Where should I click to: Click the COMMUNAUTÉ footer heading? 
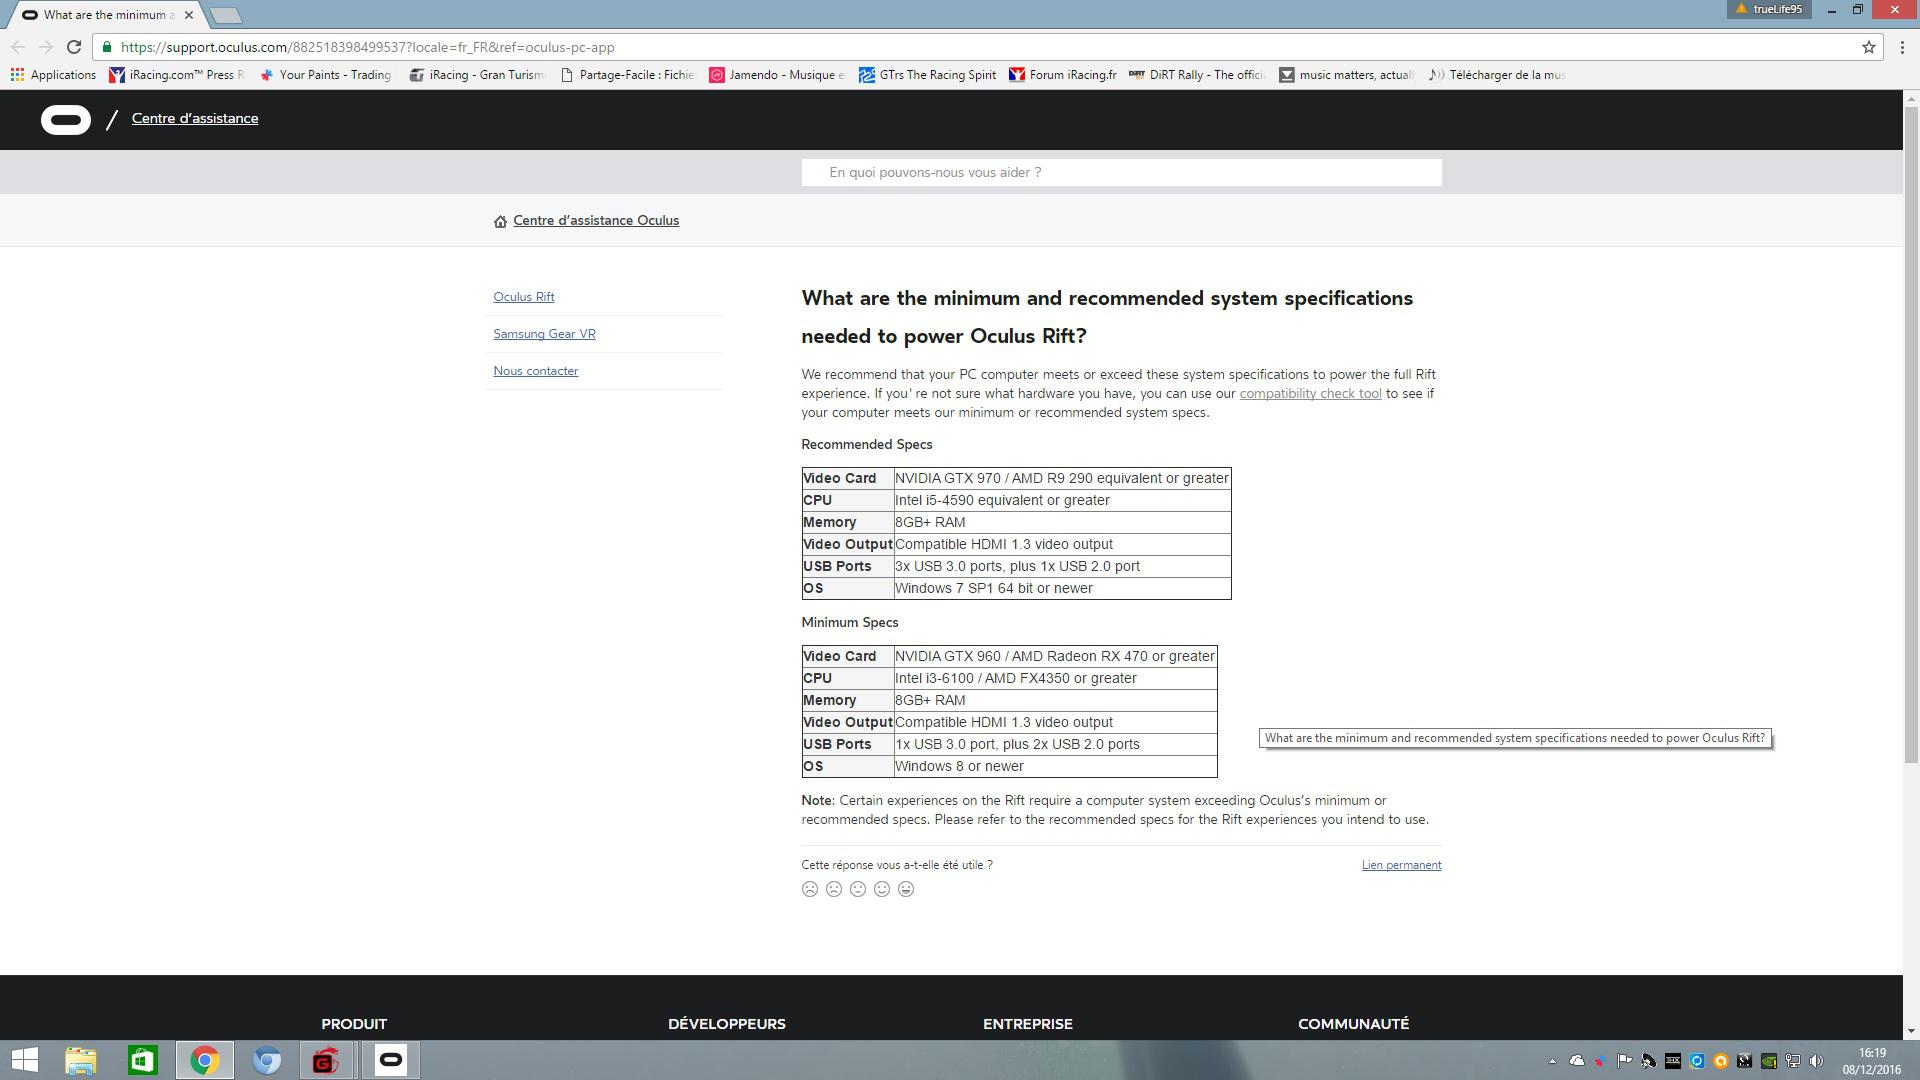coord(1353,1024)
